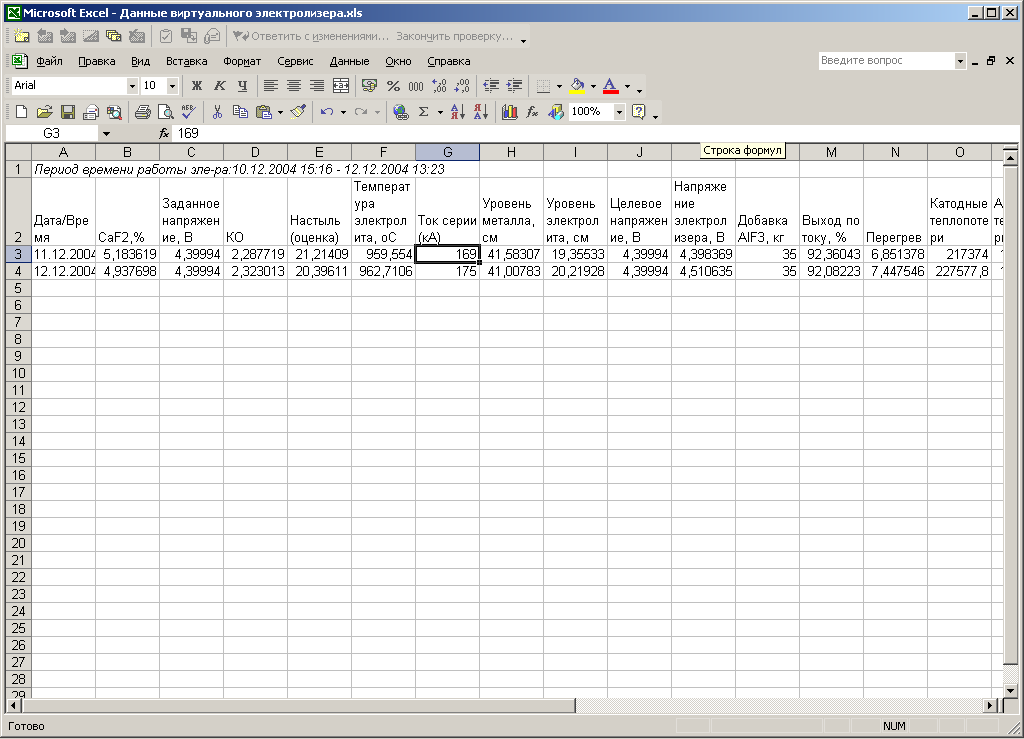Select column M header
The width and height of the screenshot is (1024, 739).
point(831,152)
